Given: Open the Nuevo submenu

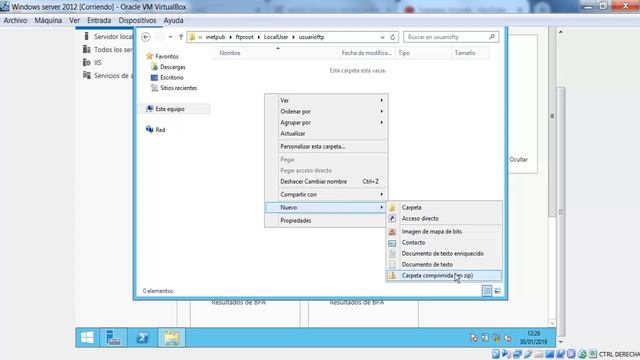Looking at the screenshot, I should click(x=326, y=207).
